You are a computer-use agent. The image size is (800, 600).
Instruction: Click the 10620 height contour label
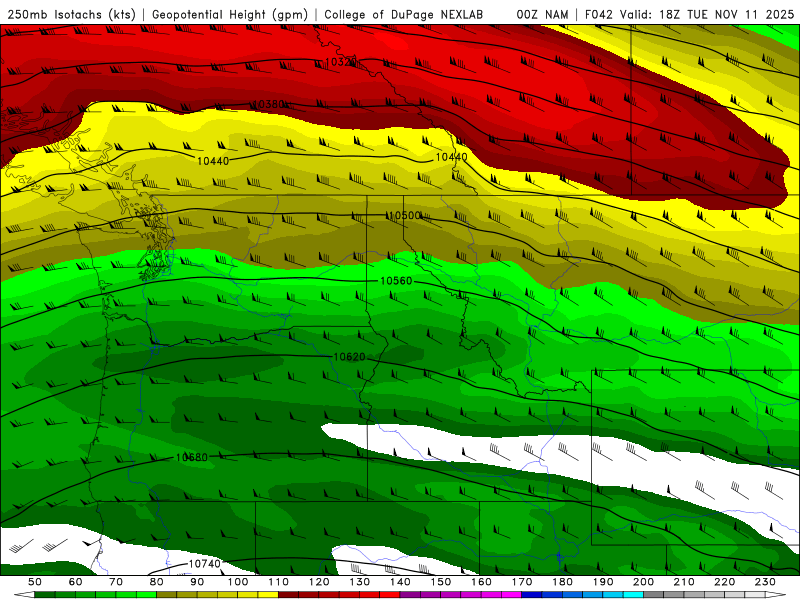[349, 357]
